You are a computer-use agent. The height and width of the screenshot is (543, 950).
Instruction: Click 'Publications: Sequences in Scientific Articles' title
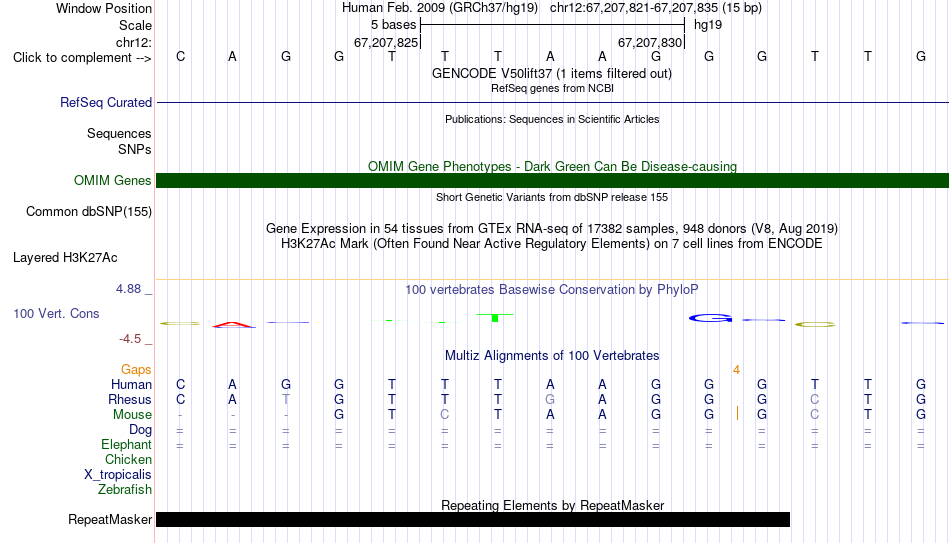(552, 119)
